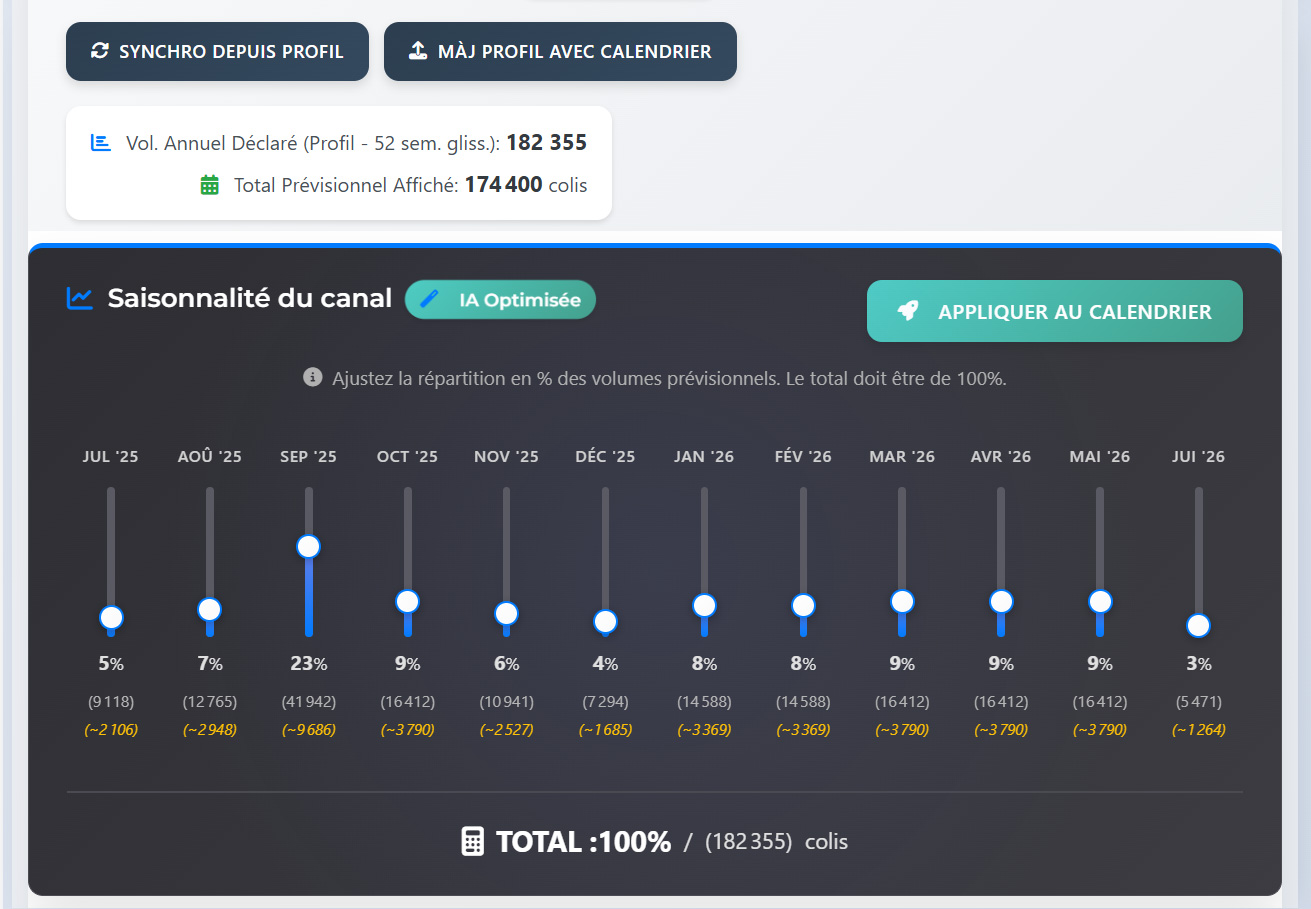Click the (10 941) volume under NOV '25

pyautogui.click(x=506, y=702)
